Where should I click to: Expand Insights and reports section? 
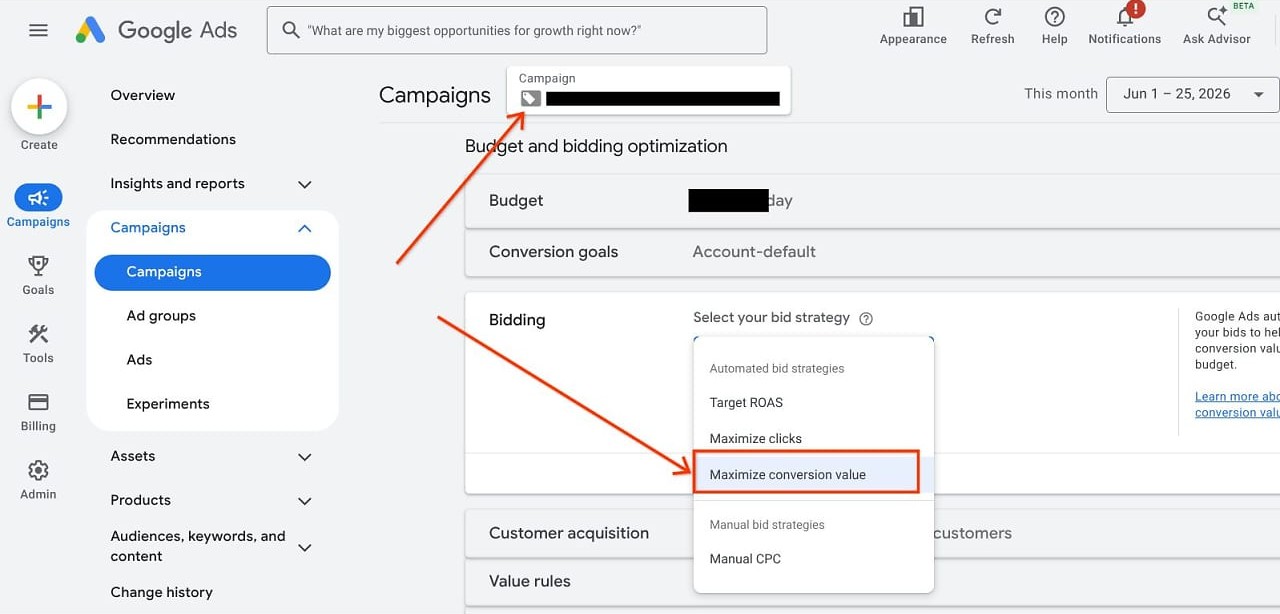(x=305, y=184)
